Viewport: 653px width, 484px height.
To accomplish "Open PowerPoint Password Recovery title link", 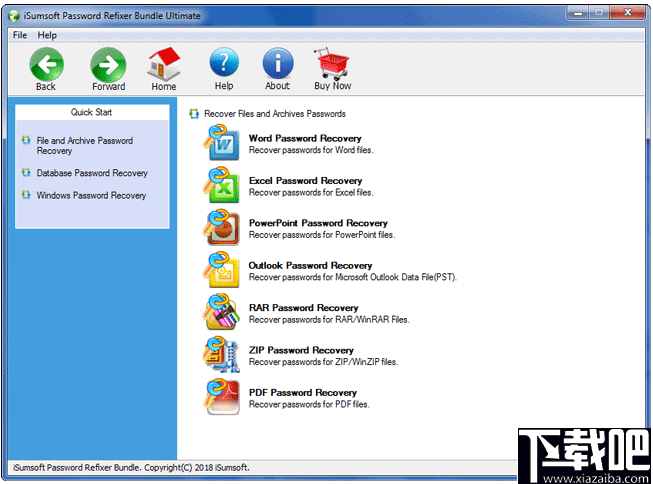I will click(x=318, y=223).
